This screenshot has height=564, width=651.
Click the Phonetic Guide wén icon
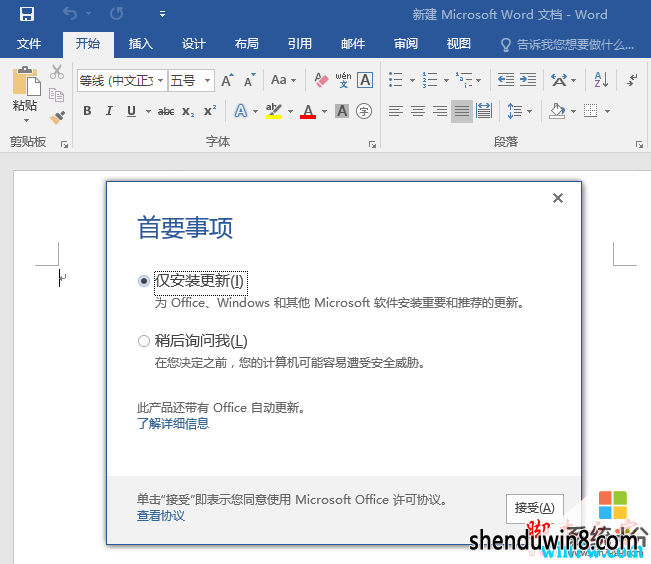343,80
